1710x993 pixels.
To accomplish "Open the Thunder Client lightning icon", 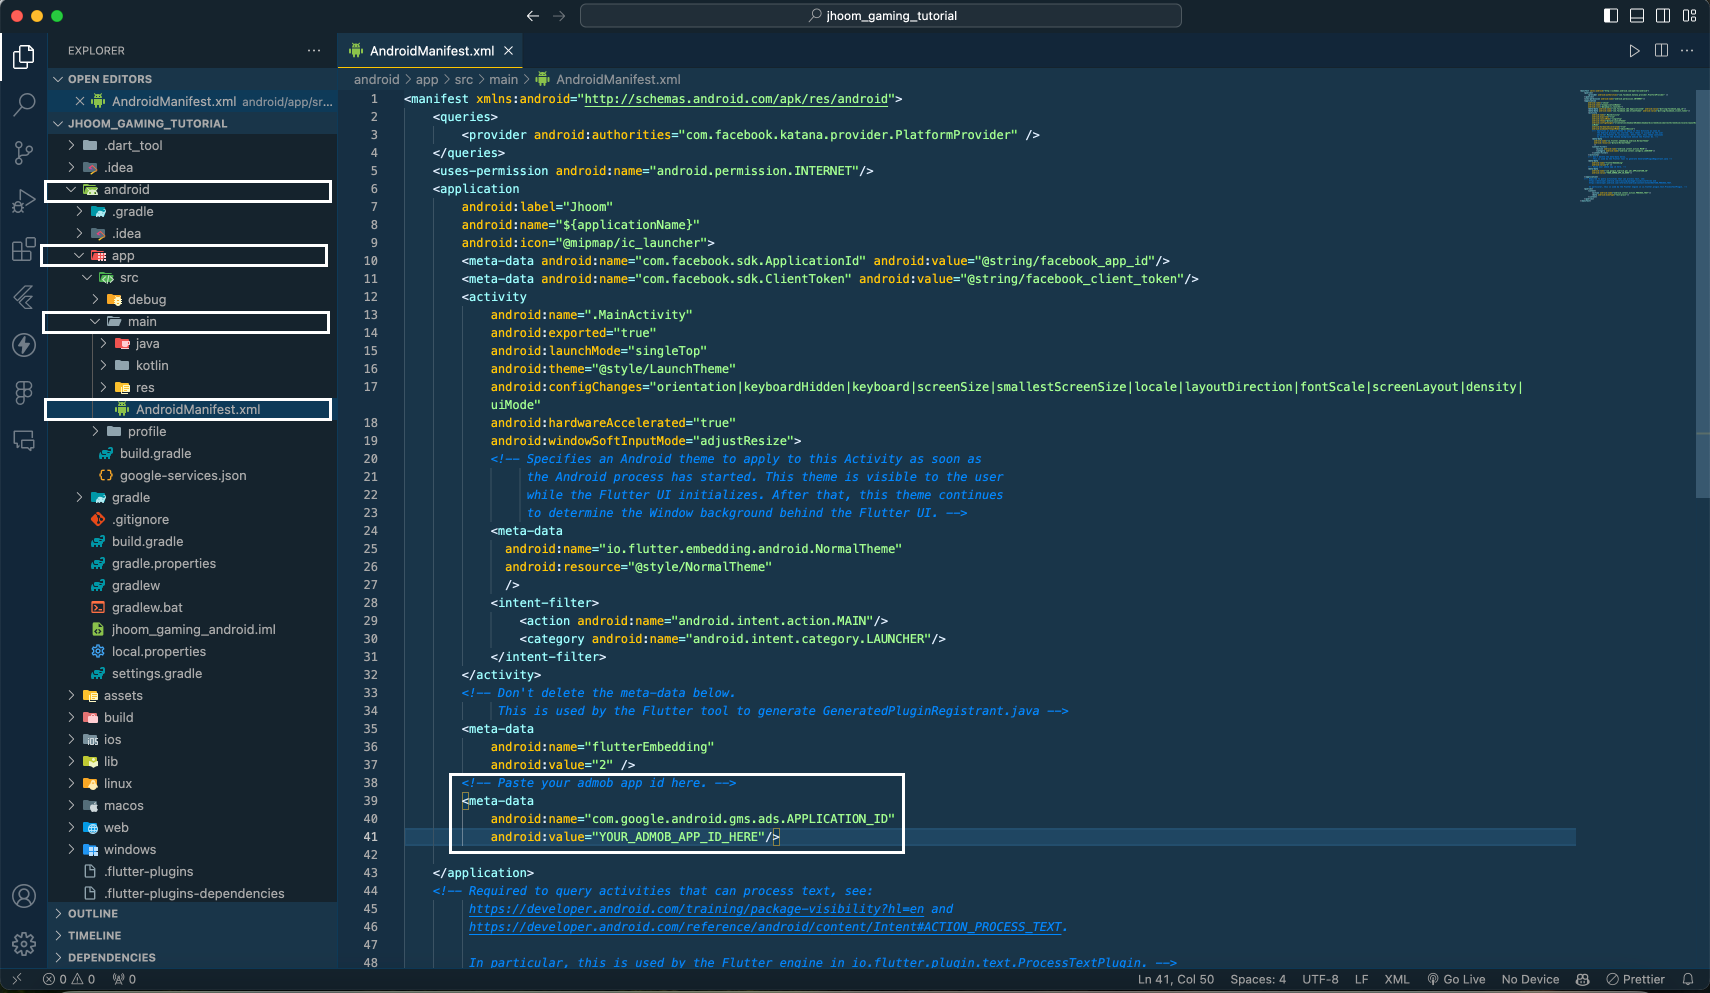I will click(x=24, y=345).
